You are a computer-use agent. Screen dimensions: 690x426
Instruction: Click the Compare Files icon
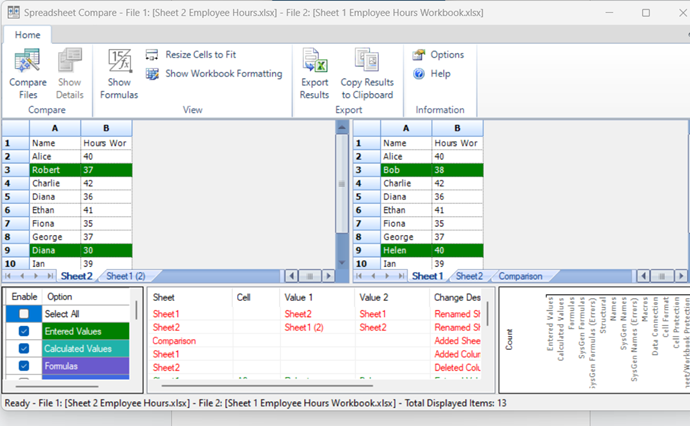coord(27,73)
